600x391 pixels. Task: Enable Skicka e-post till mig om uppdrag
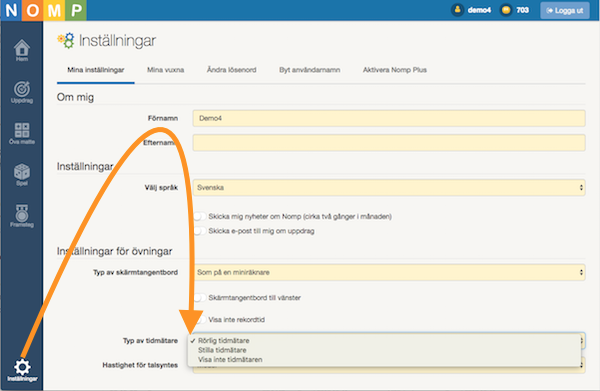[x=199, y=231]
